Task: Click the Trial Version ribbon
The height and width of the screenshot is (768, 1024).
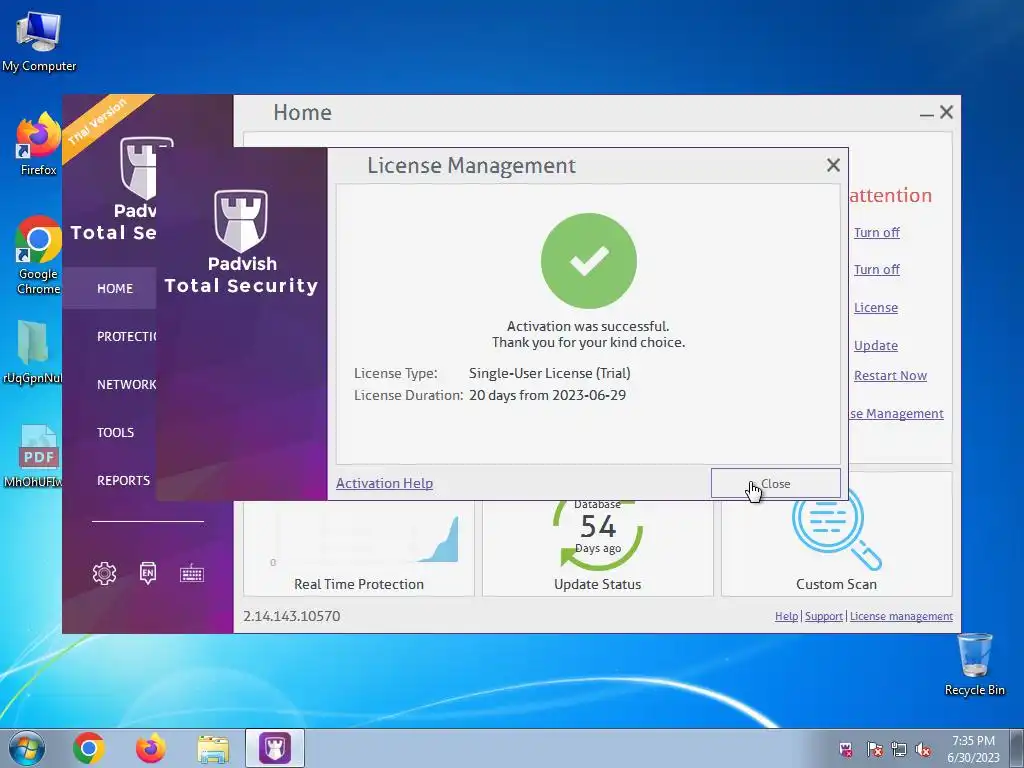Action: [x=98, y=122]
